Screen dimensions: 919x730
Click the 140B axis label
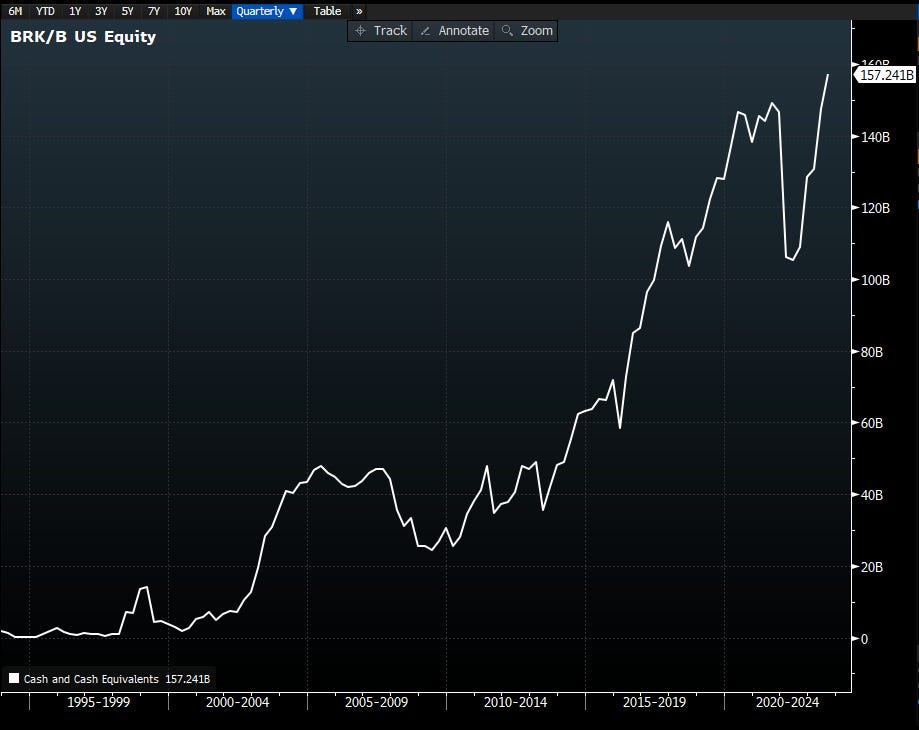point(875,137)
